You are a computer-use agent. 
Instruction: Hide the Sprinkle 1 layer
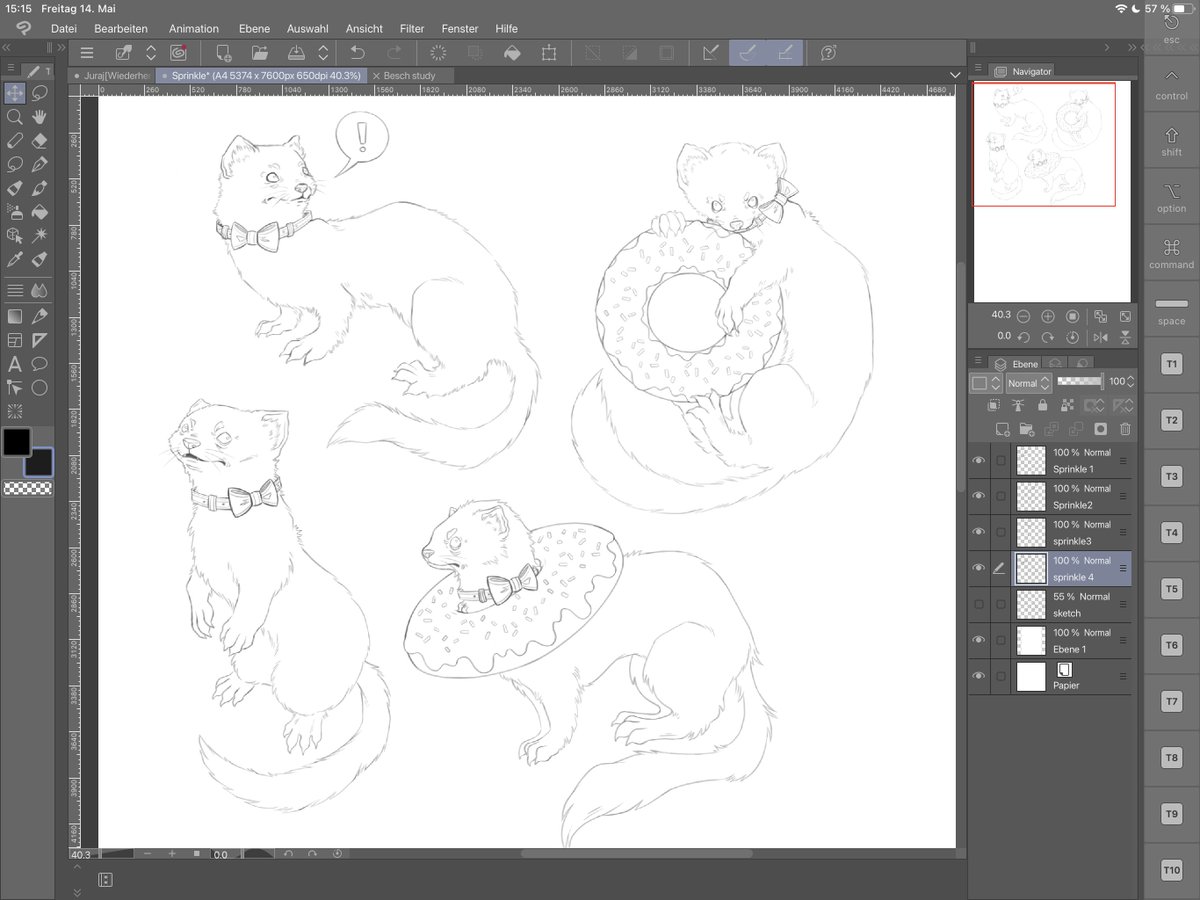pyautogui.click(x=979, y=460)
